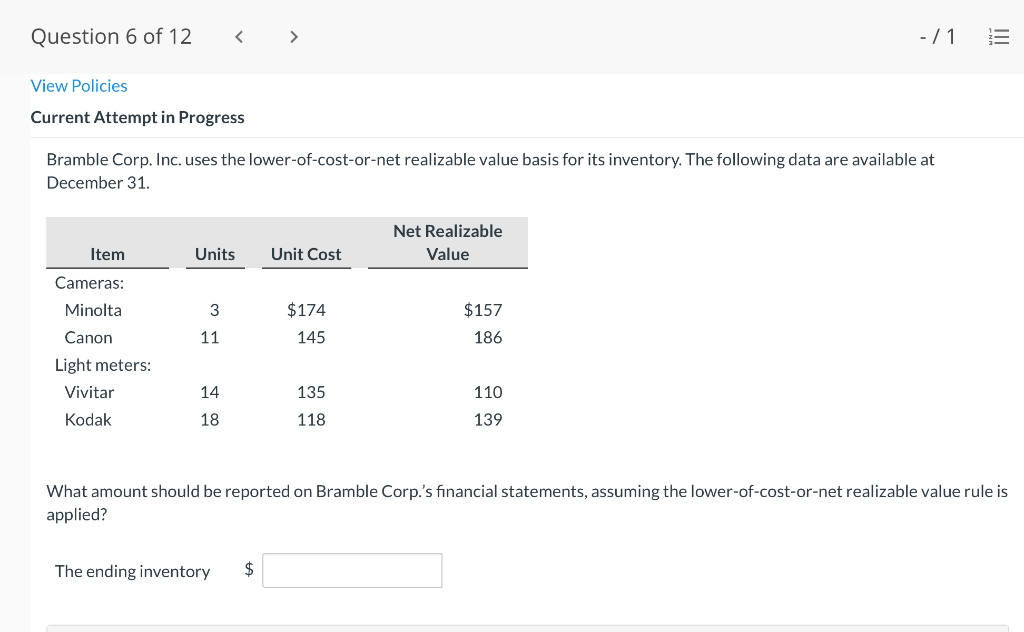Viewport: 1024px width, 632px height.
Task: Open the question list menu icon
Action: pyautogui.click(x=998, y=38)
